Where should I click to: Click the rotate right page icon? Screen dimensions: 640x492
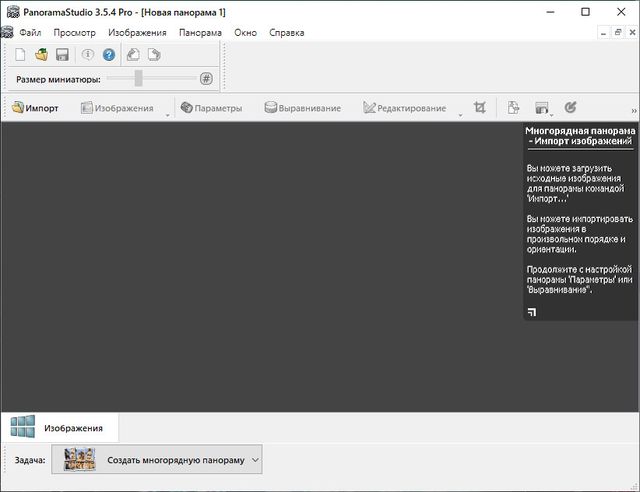coord(154,54)
